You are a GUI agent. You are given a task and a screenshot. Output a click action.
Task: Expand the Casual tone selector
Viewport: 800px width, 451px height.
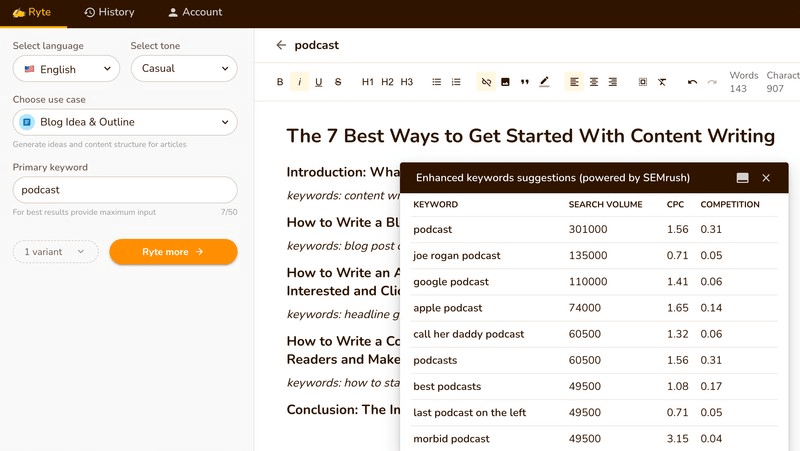(x=184, y=69)
